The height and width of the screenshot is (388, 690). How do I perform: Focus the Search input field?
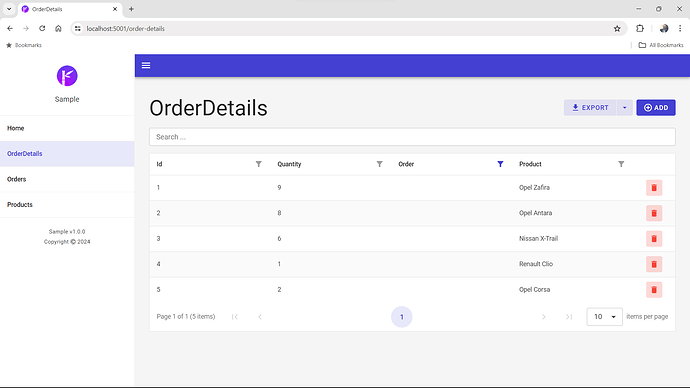tap(412, 137)
